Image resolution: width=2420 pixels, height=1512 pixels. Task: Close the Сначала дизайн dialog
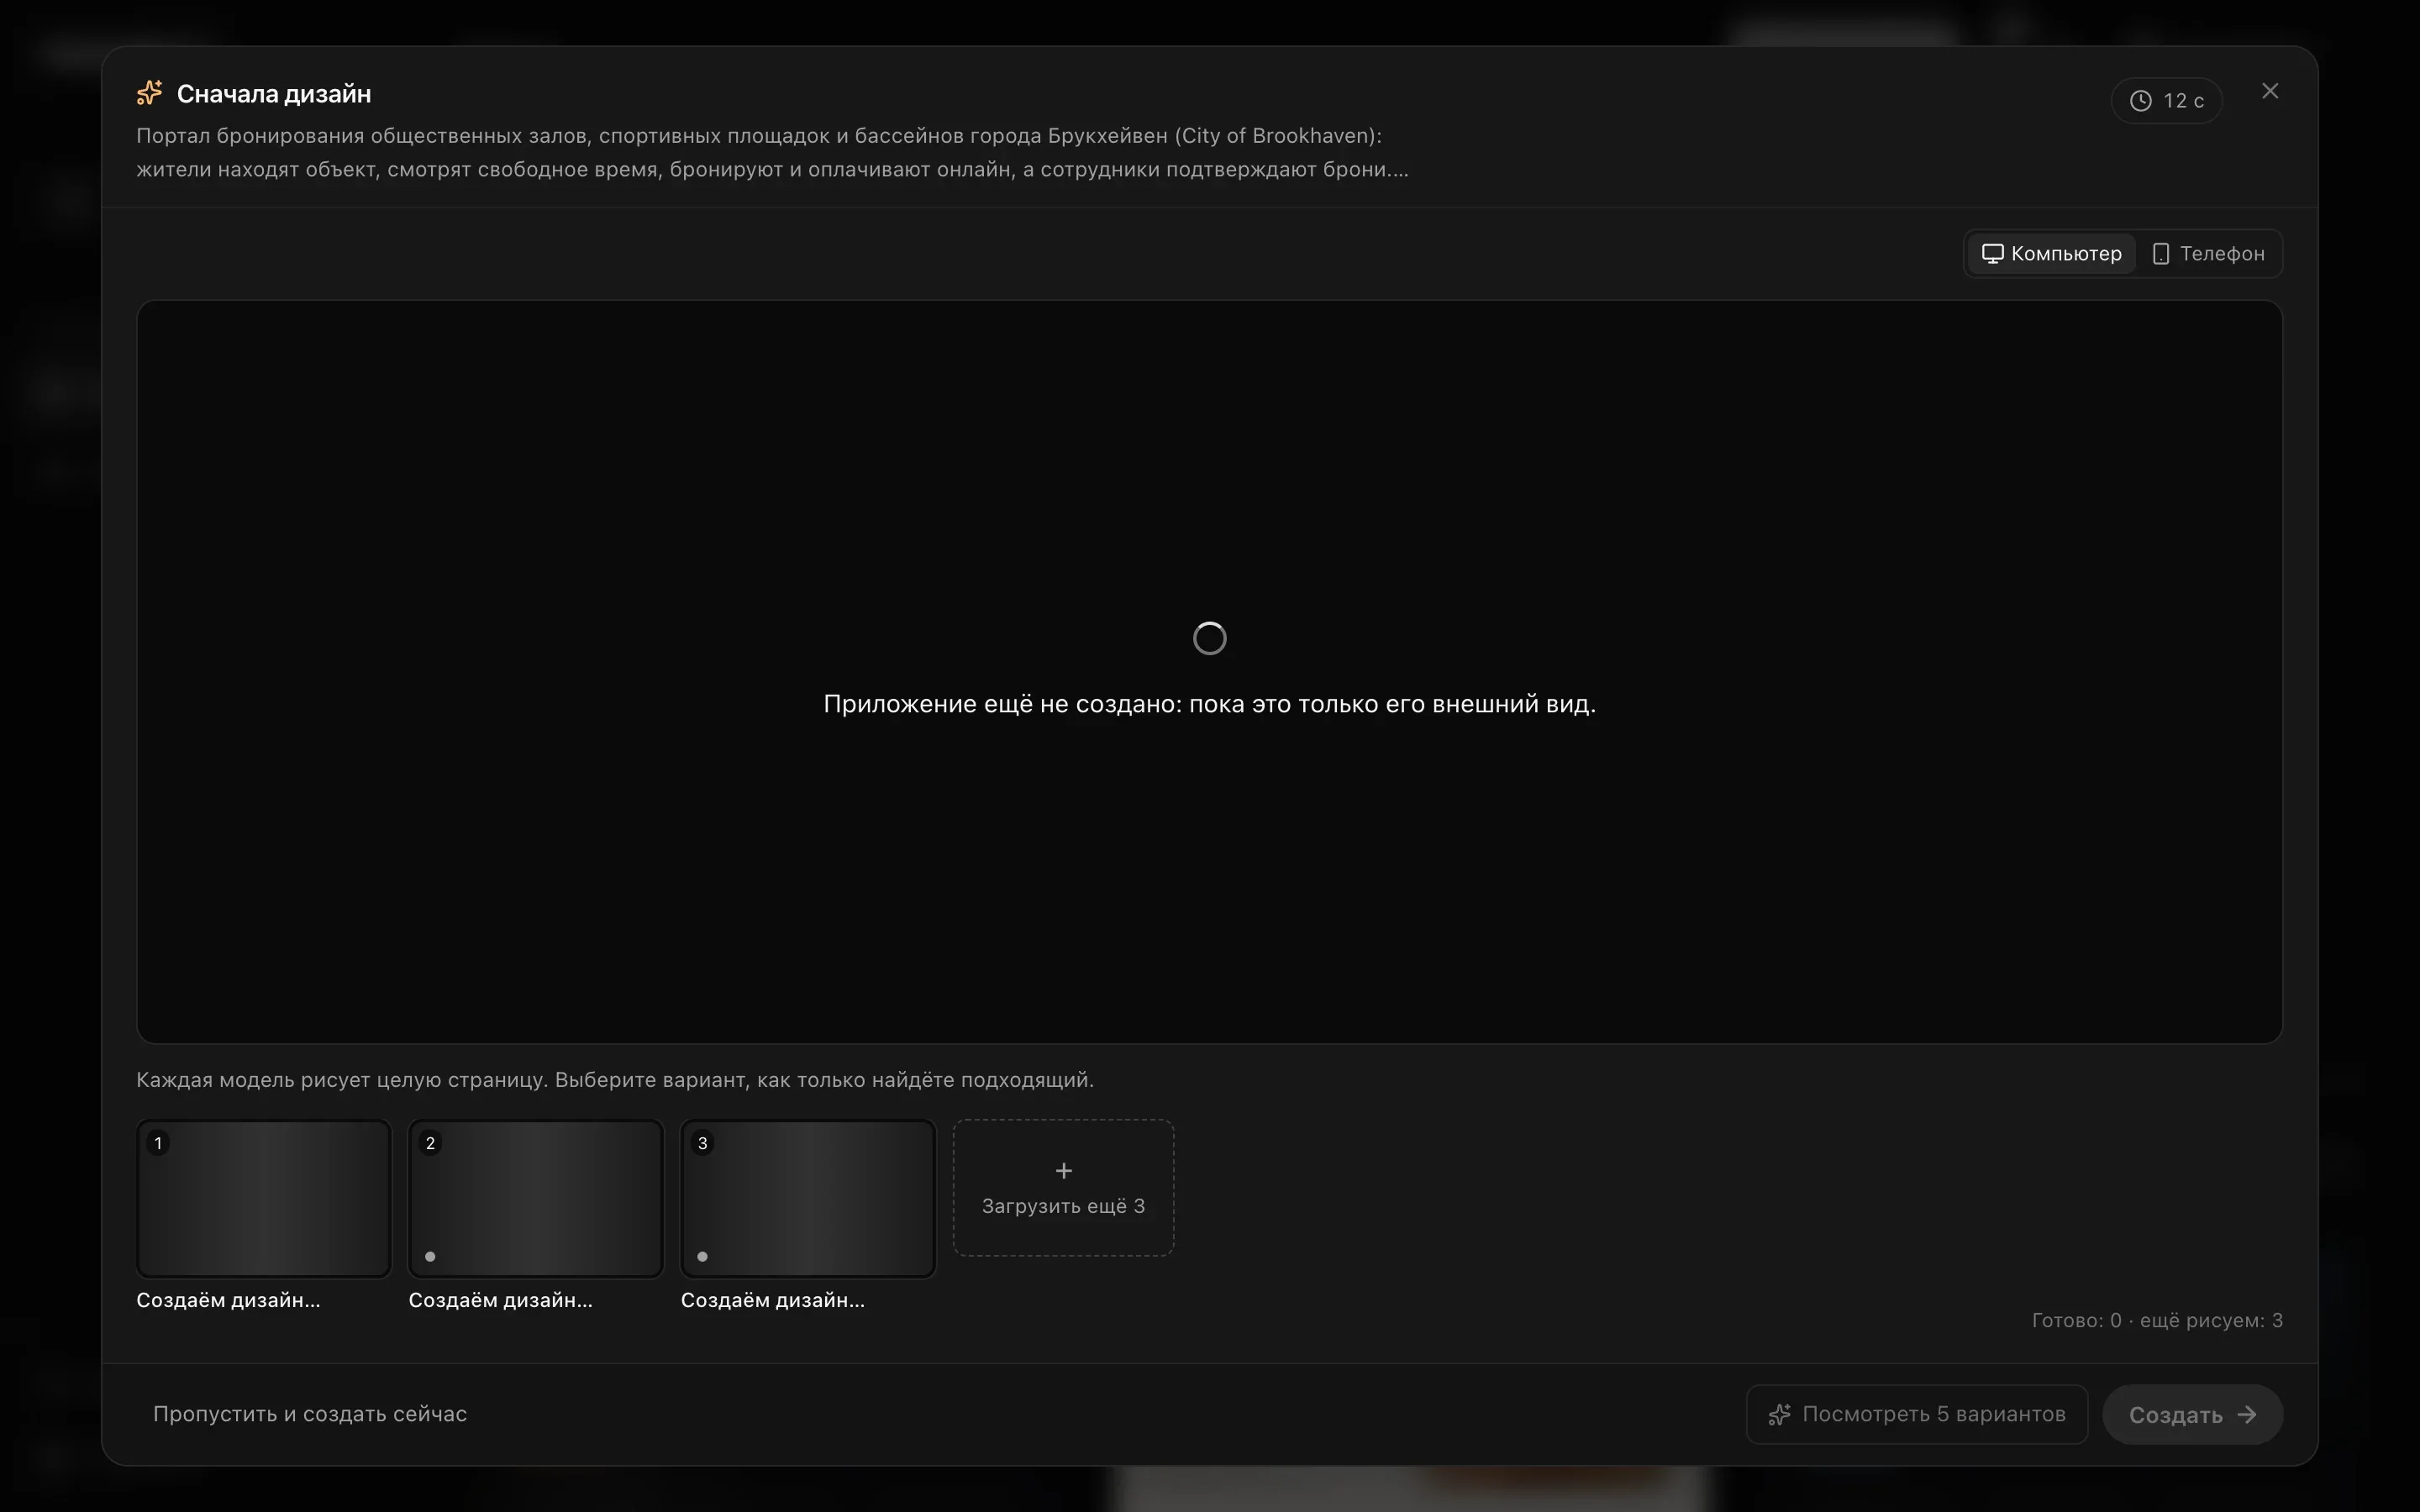[x=2270, y=91]
